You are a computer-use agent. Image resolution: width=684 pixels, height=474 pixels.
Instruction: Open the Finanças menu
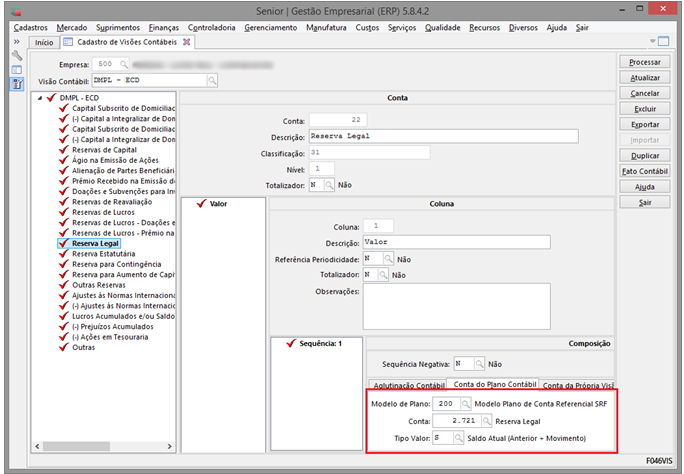pos(164,28)
